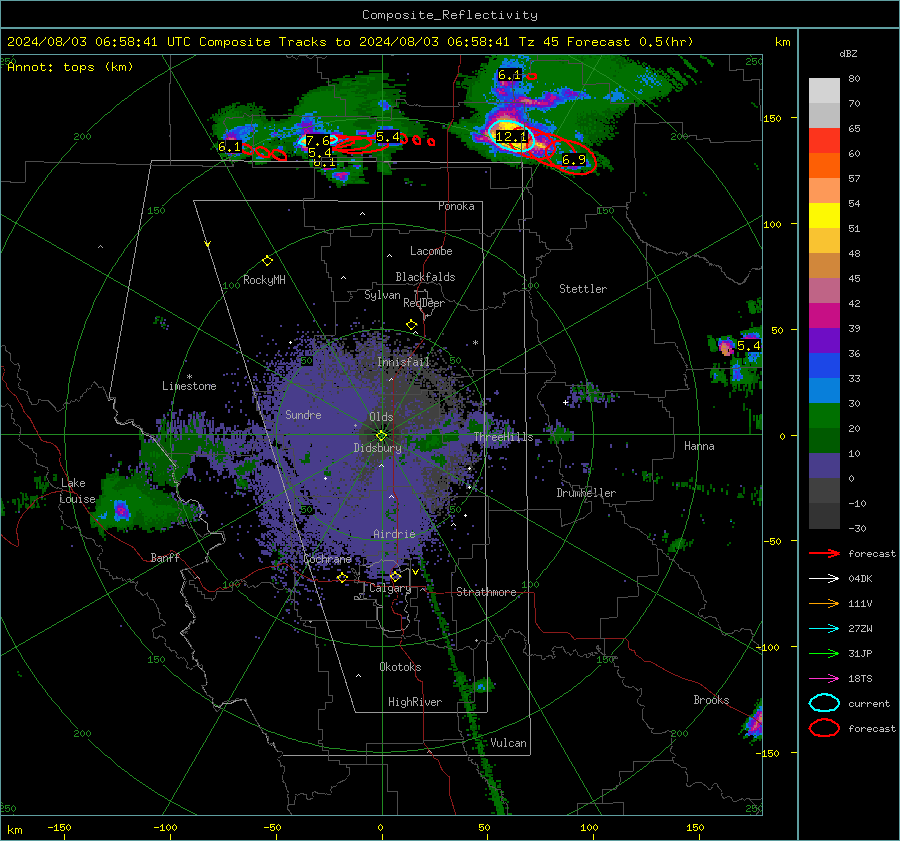Image resolution: width=900 pixels, height=841 pixels.
Task: Click the dBZ legend heading
Action: click(848, 54)
